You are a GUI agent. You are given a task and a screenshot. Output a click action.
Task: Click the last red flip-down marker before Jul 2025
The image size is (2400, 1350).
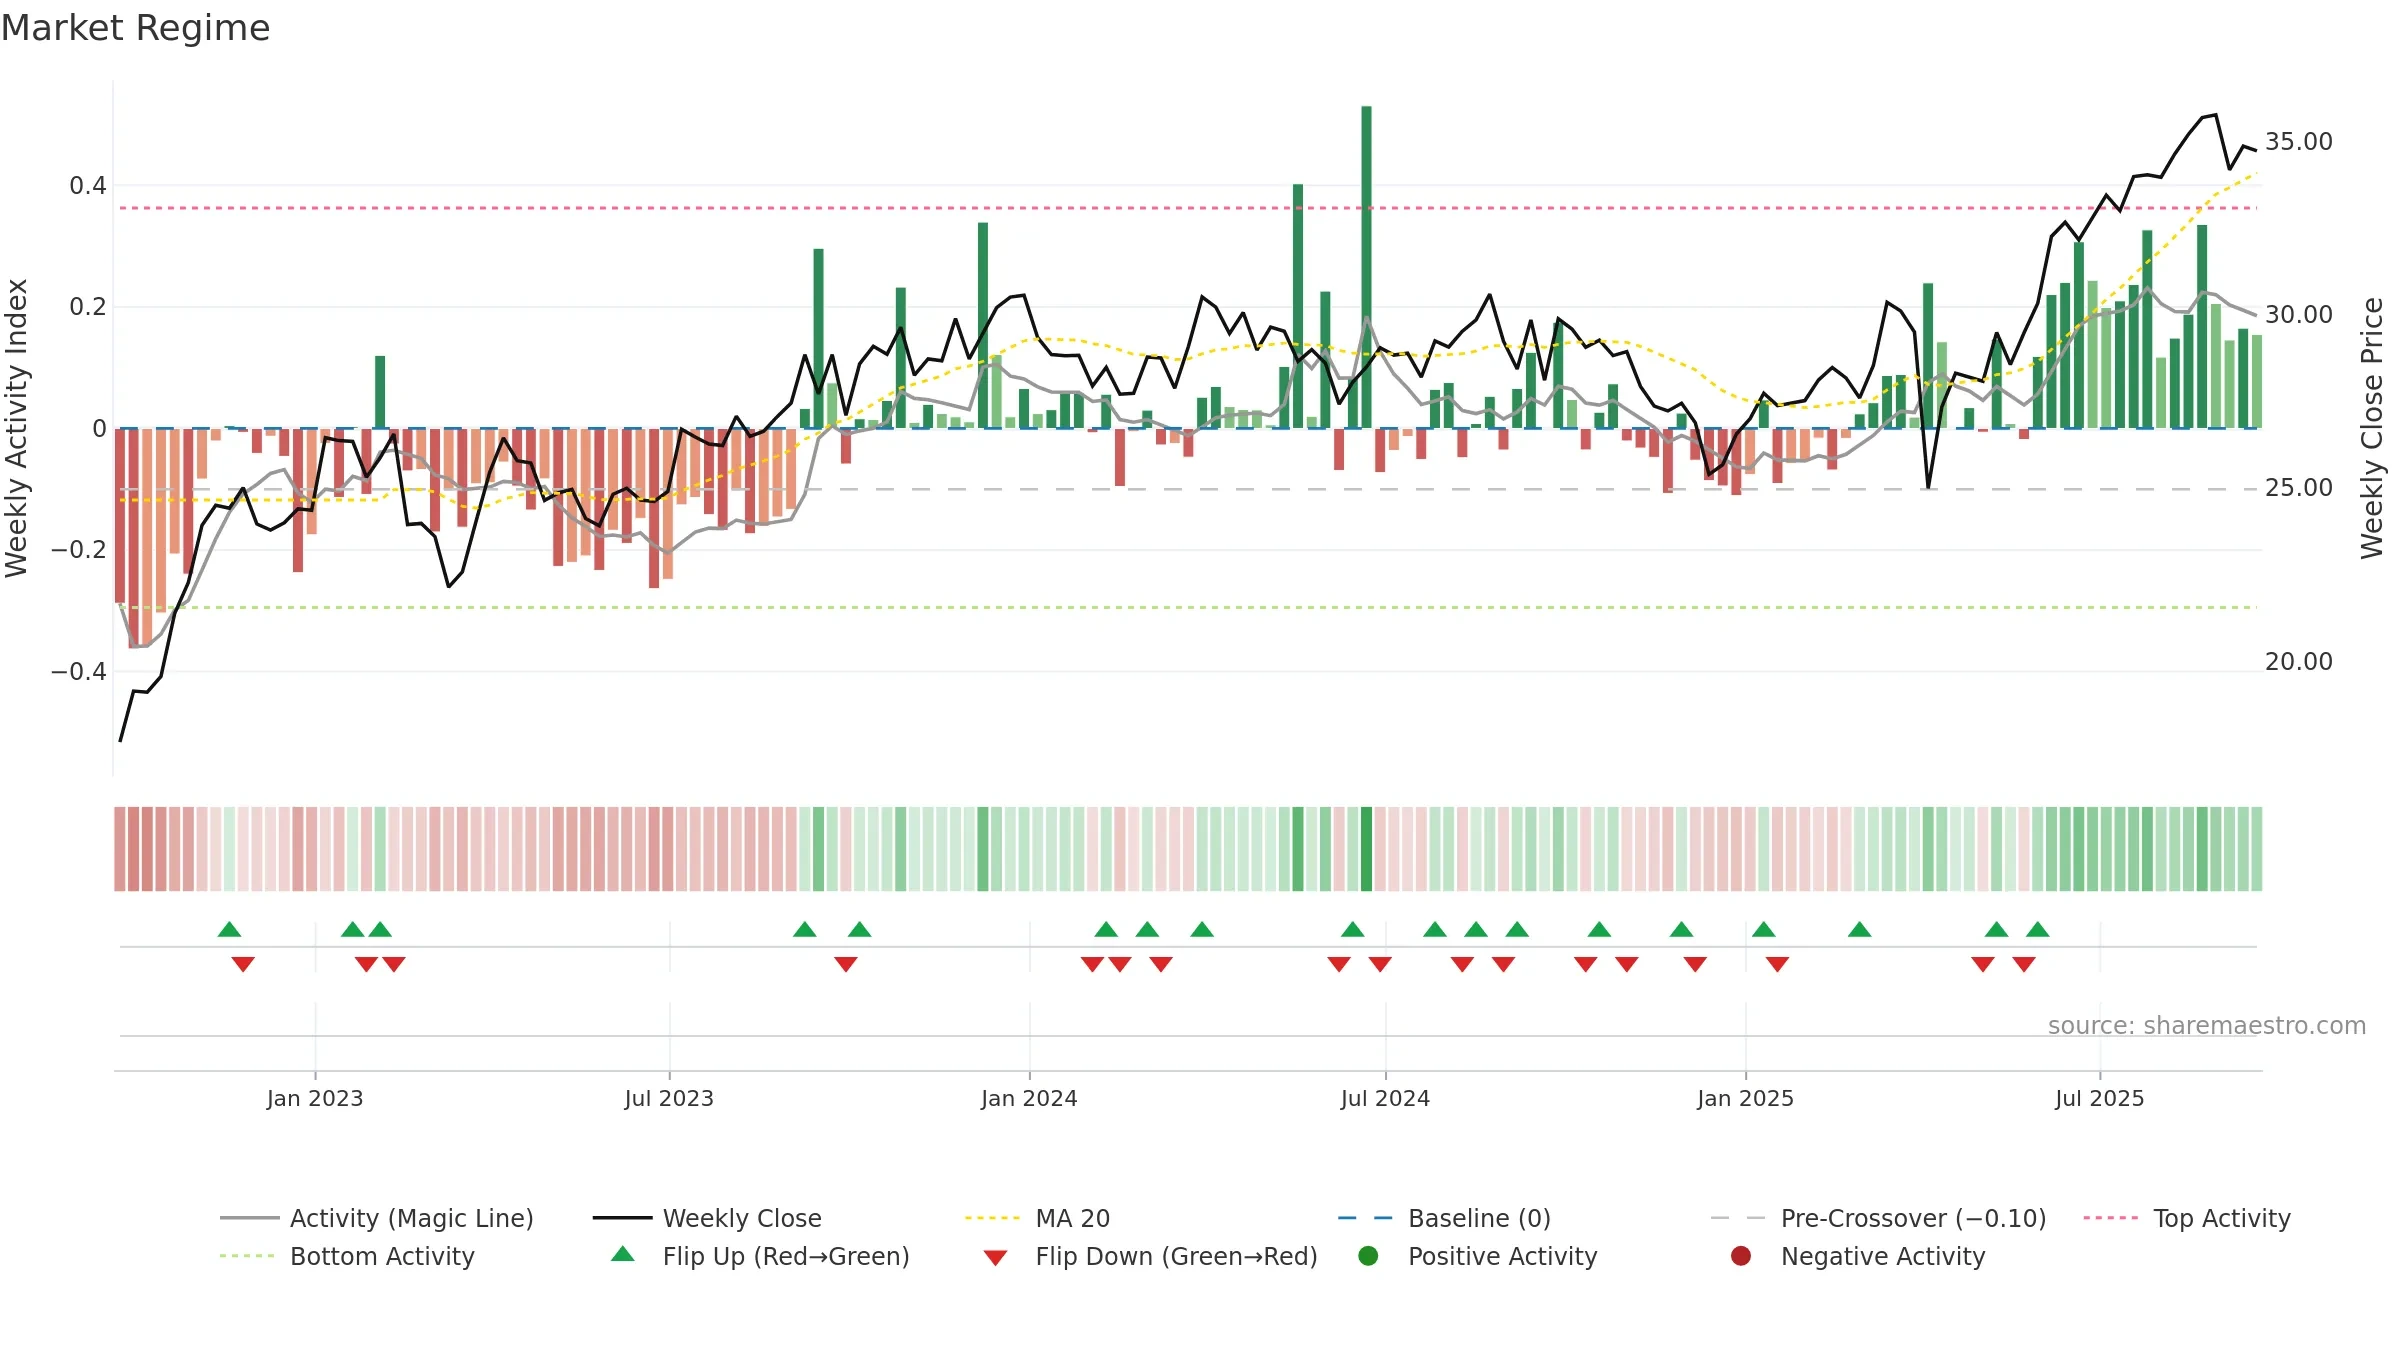[2024, 964]
